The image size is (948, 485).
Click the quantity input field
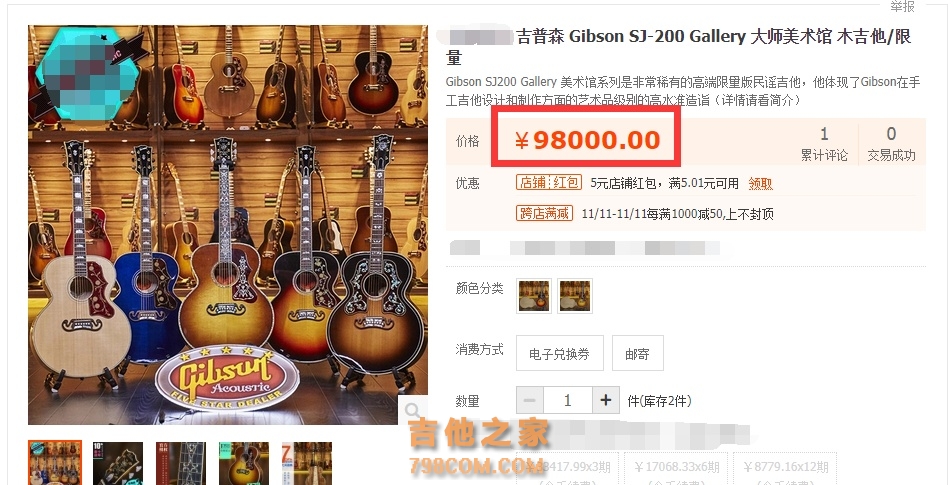[568, 400]
